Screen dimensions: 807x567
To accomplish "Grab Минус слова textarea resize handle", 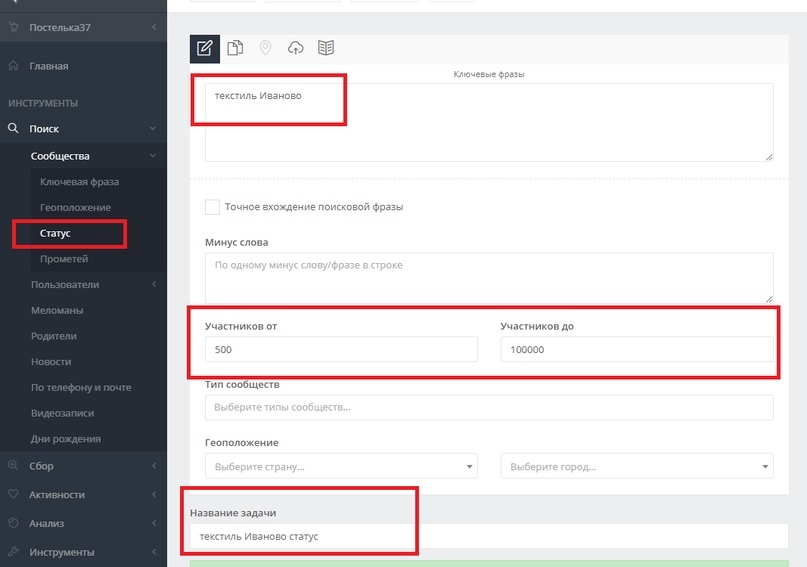I will coord(769,298).
